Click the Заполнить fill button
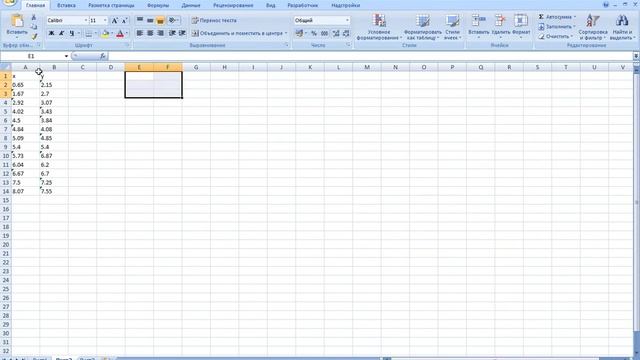This screenshot has height=360, width=640. (x=555, y=27)
